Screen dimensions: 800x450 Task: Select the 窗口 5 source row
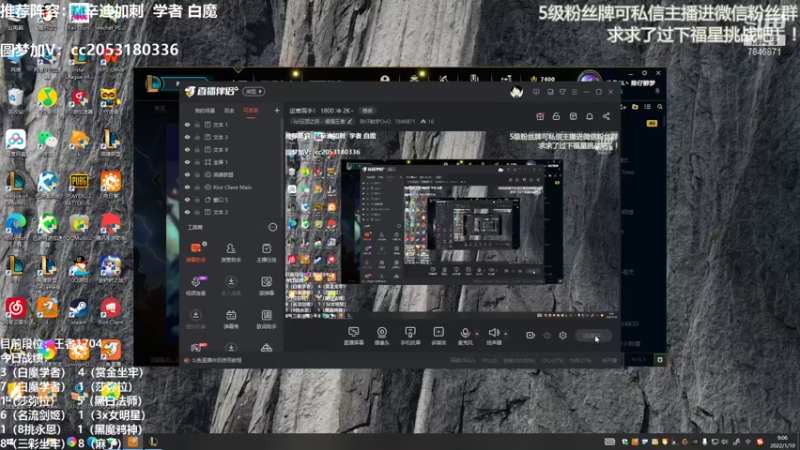[x=231, y=199]
